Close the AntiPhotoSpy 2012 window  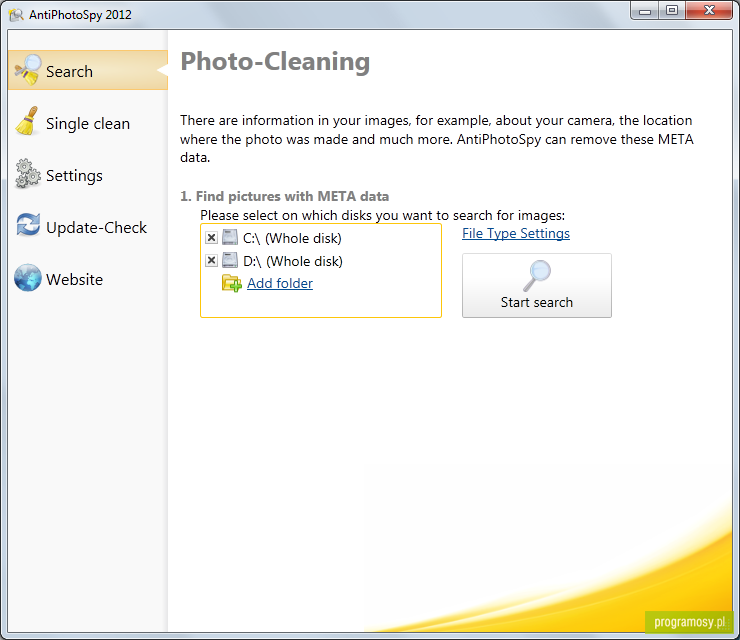click(709, 10)
